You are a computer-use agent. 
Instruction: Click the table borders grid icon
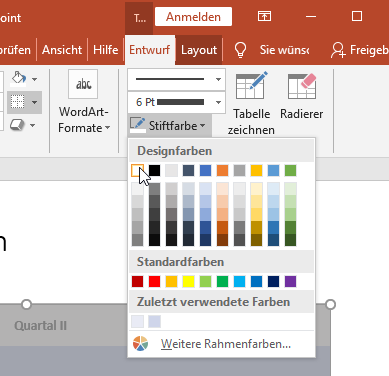click(x=18, y=102)
